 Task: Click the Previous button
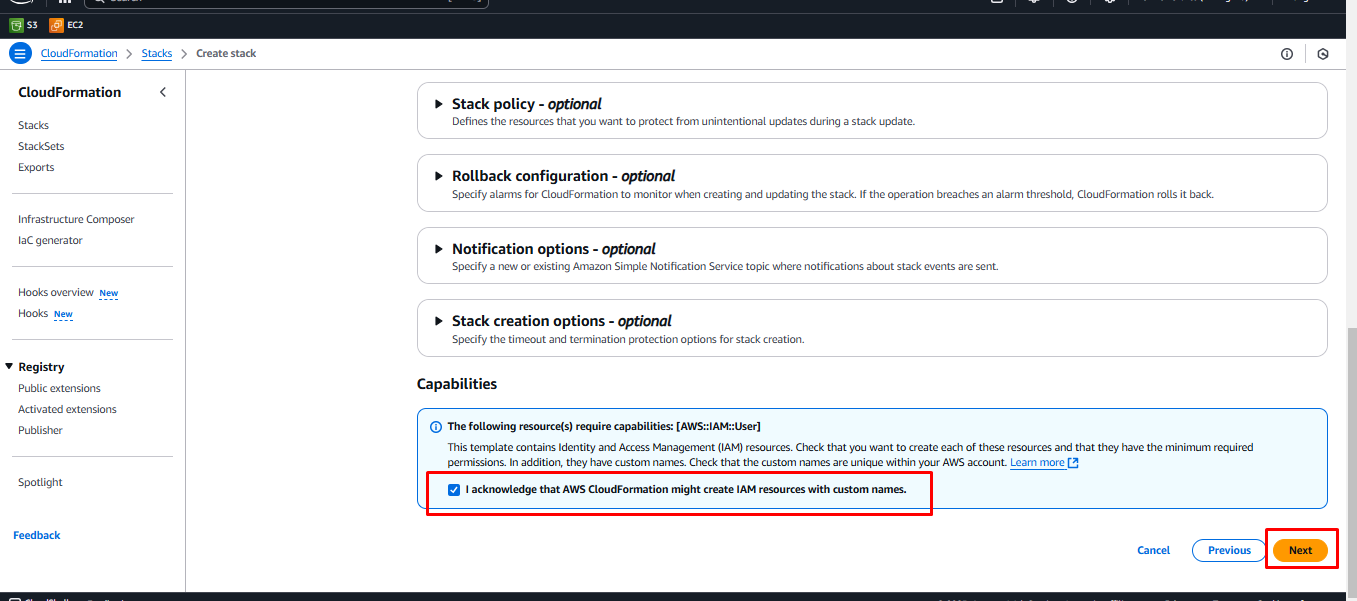click(x=1229, y=550)
